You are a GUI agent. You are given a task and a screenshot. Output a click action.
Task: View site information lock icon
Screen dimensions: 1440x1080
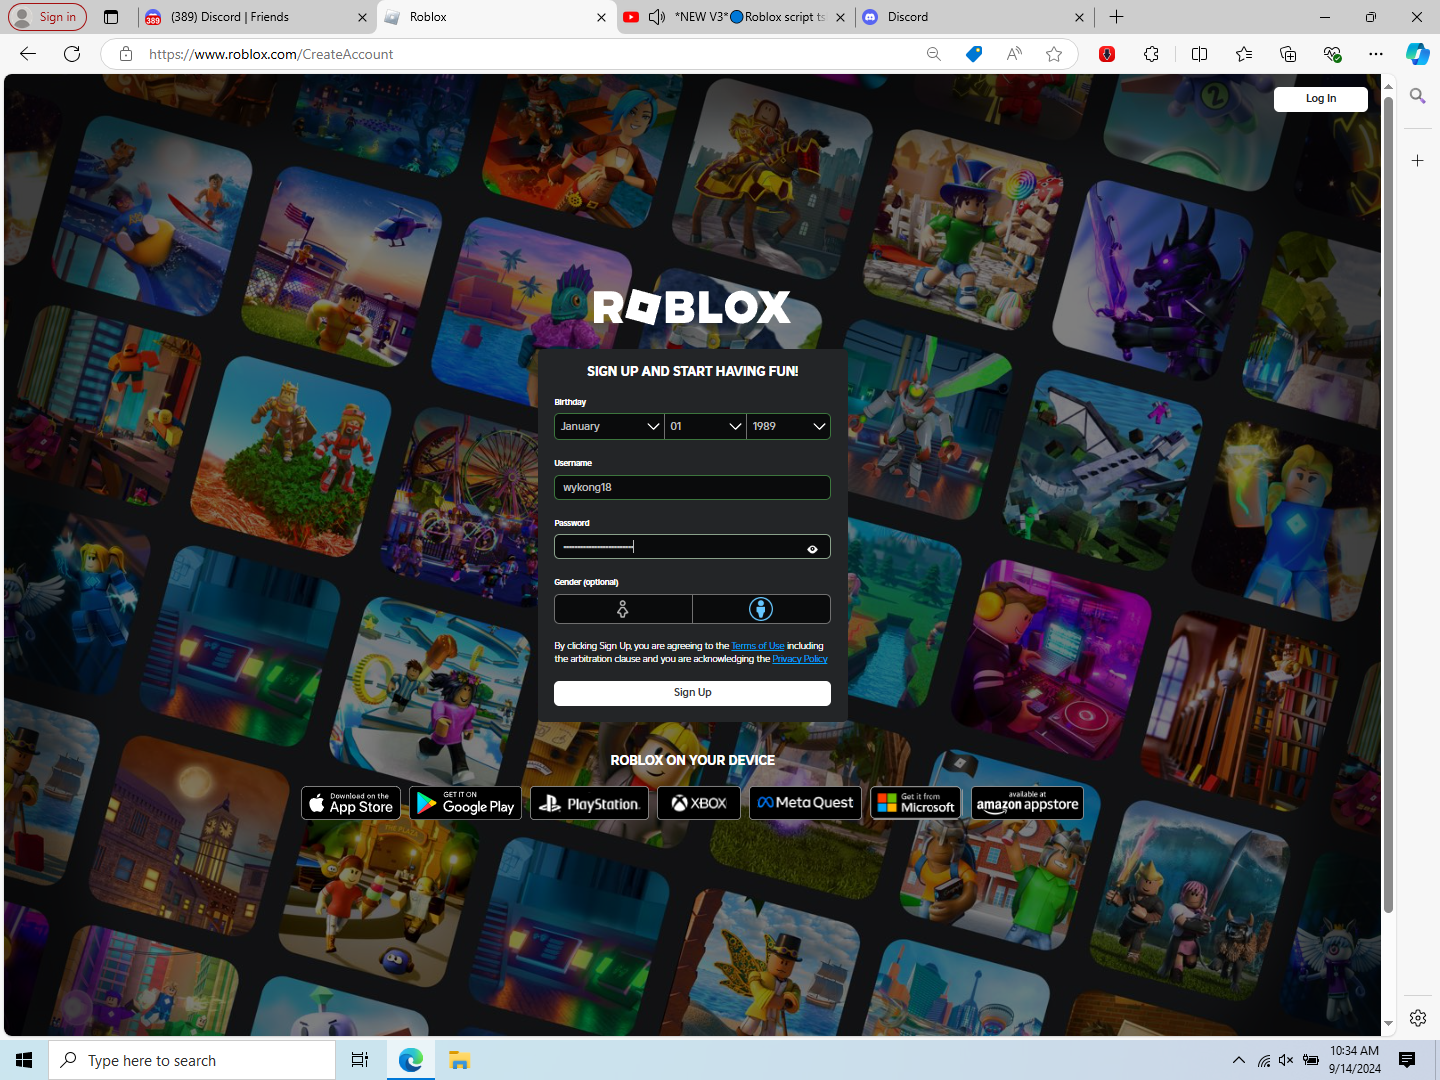click(126, 54)
